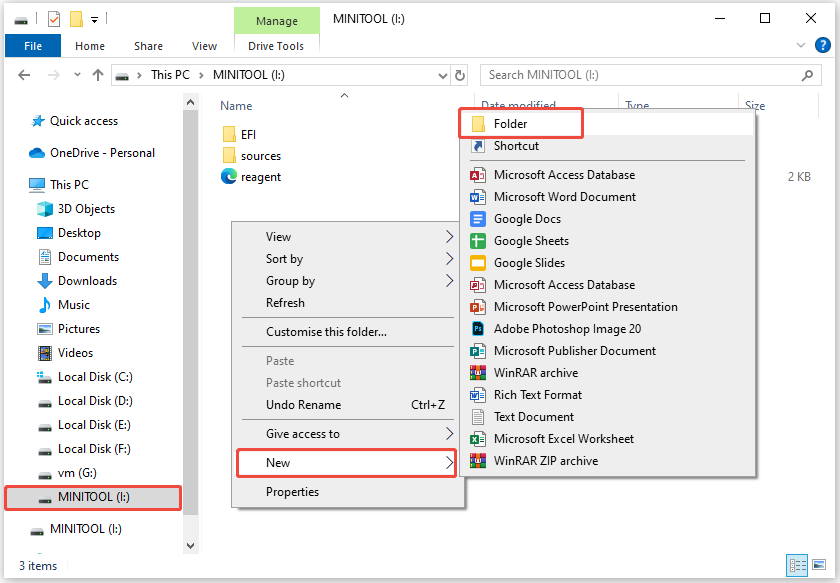The width and height of the screenshot is (840, 583).
Task: Open the Sort by submenu in the context menu
Action: [x=348, y=259]
